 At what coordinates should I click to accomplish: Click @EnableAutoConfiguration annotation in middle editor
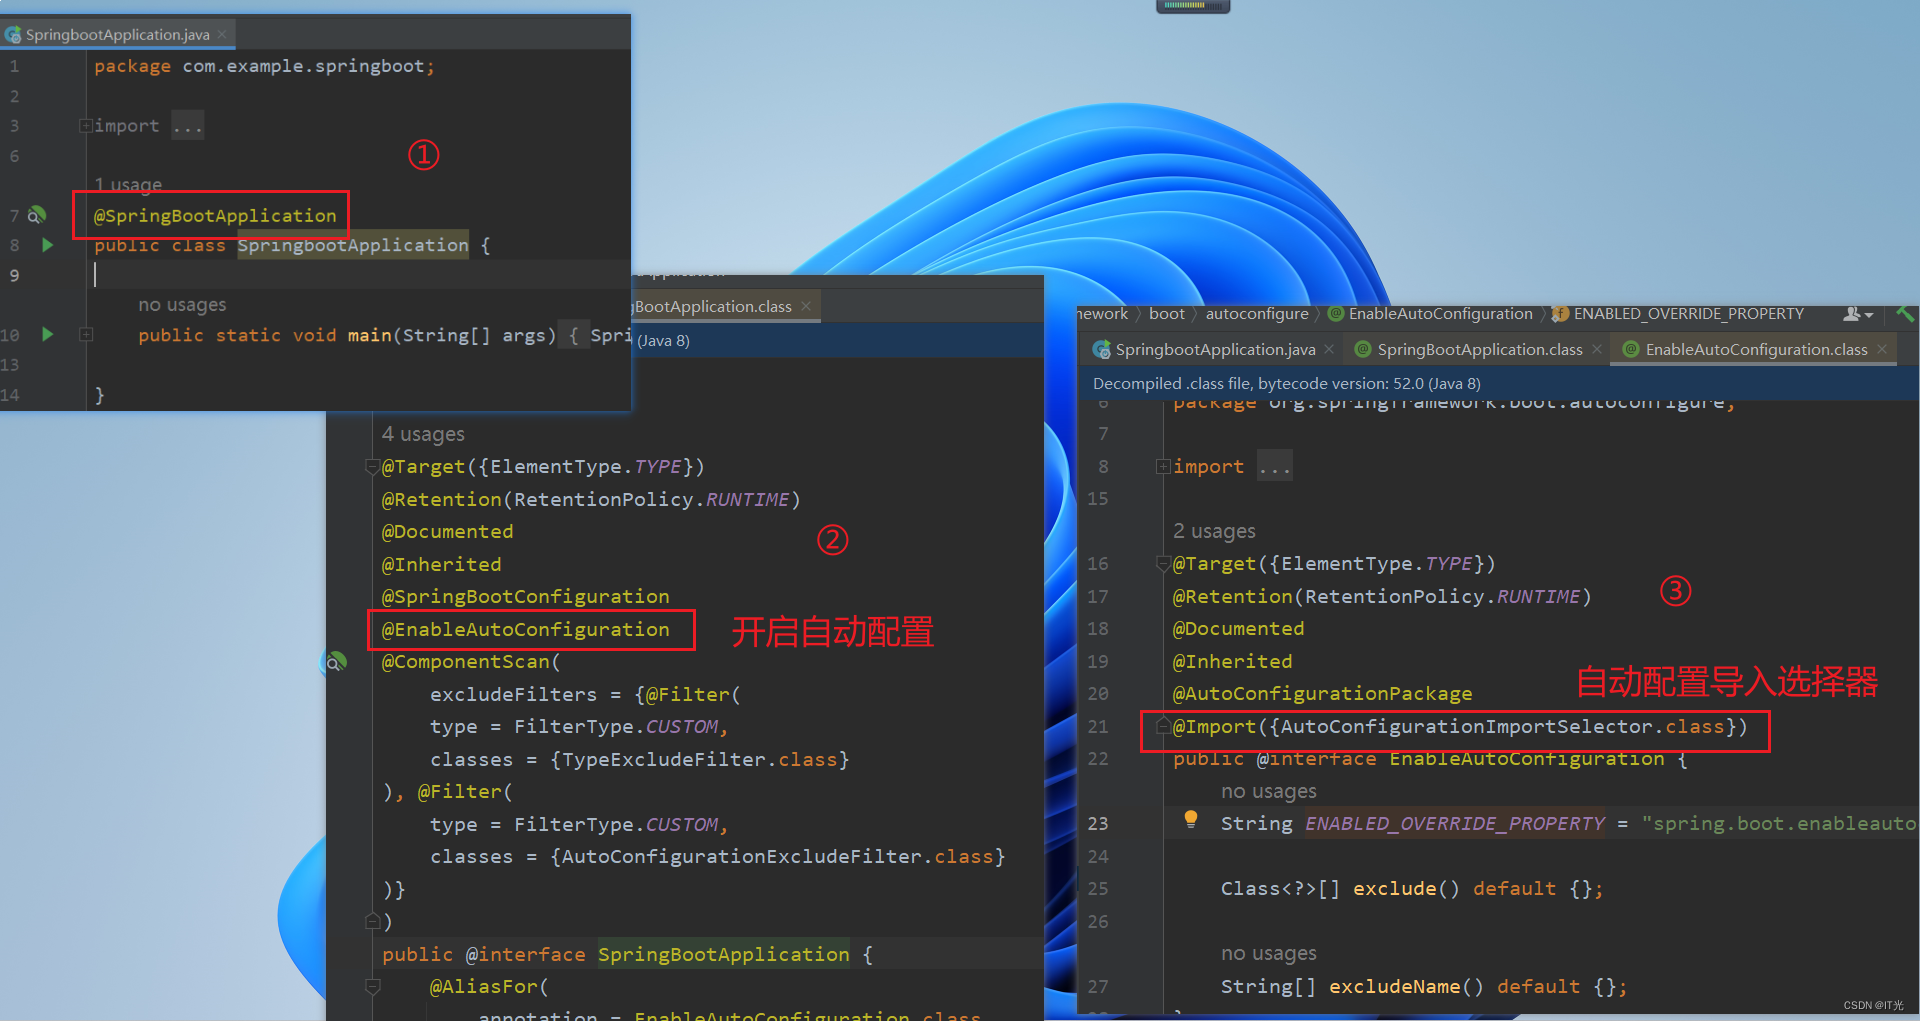pos(525,630)
